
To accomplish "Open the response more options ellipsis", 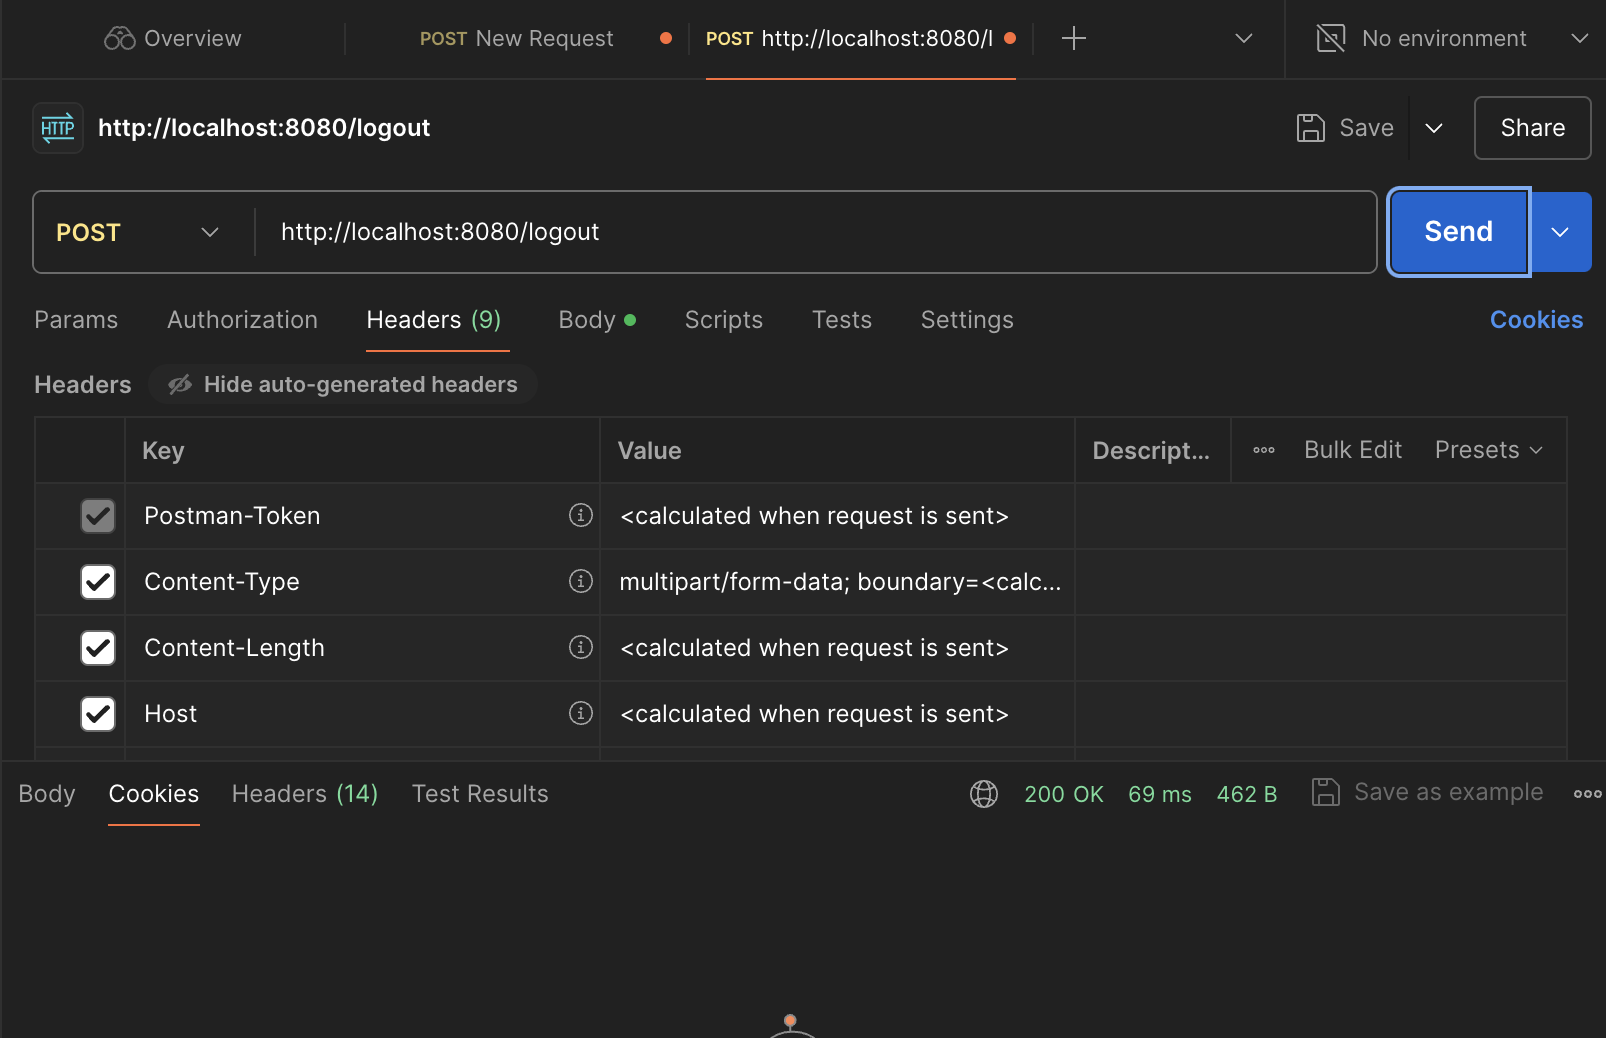I will (x=1586, y=794).
